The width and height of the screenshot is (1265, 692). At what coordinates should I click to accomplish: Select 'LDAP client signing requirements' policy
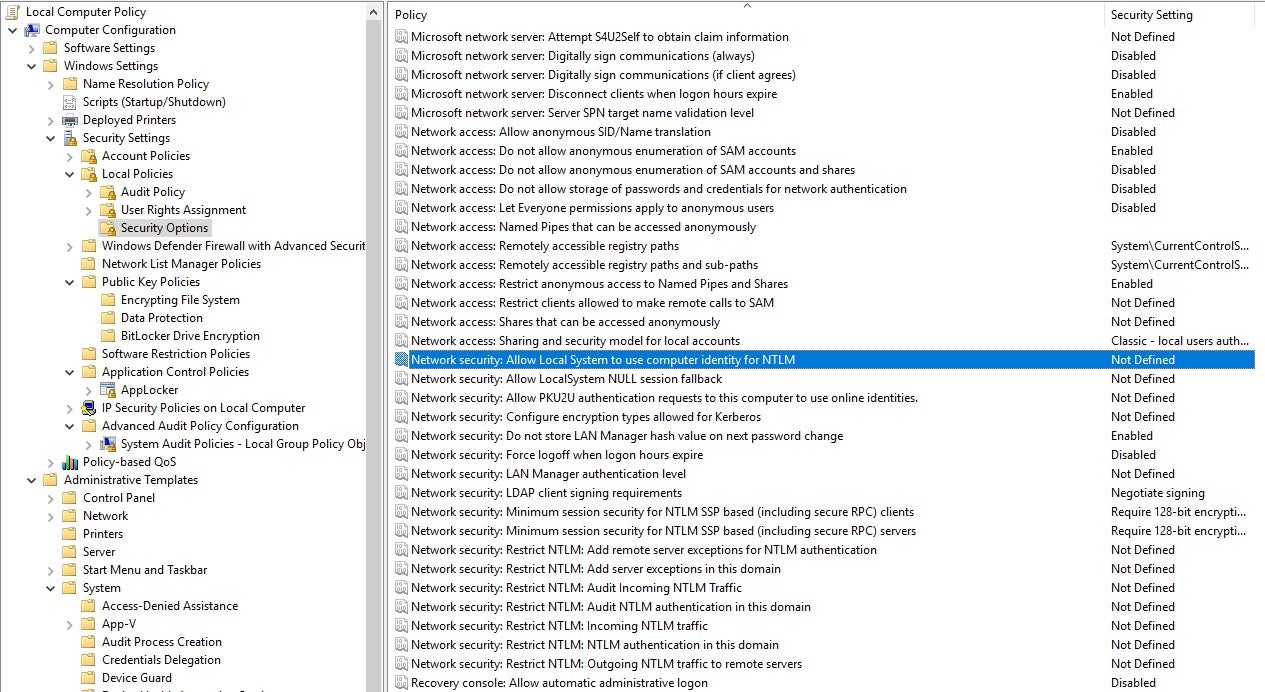[x=546, y=493]
